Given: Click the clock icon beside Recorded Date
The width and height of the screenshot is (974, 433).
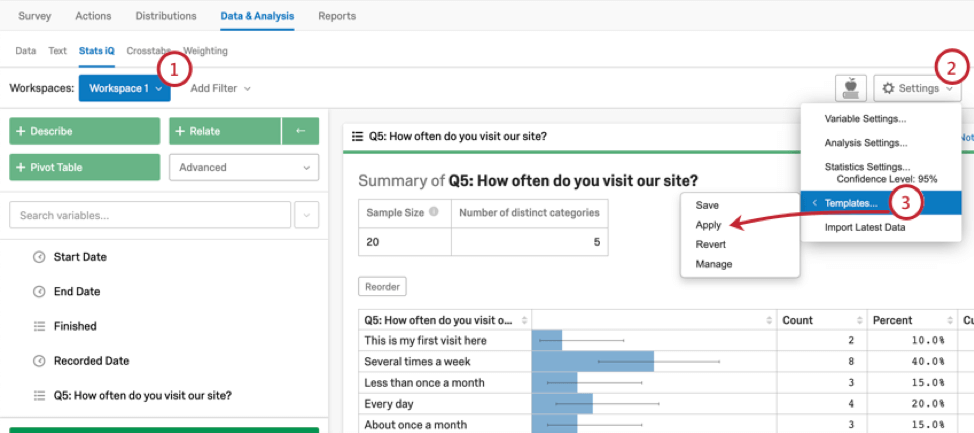Looking at the screenshot, I should pos(39,361).
